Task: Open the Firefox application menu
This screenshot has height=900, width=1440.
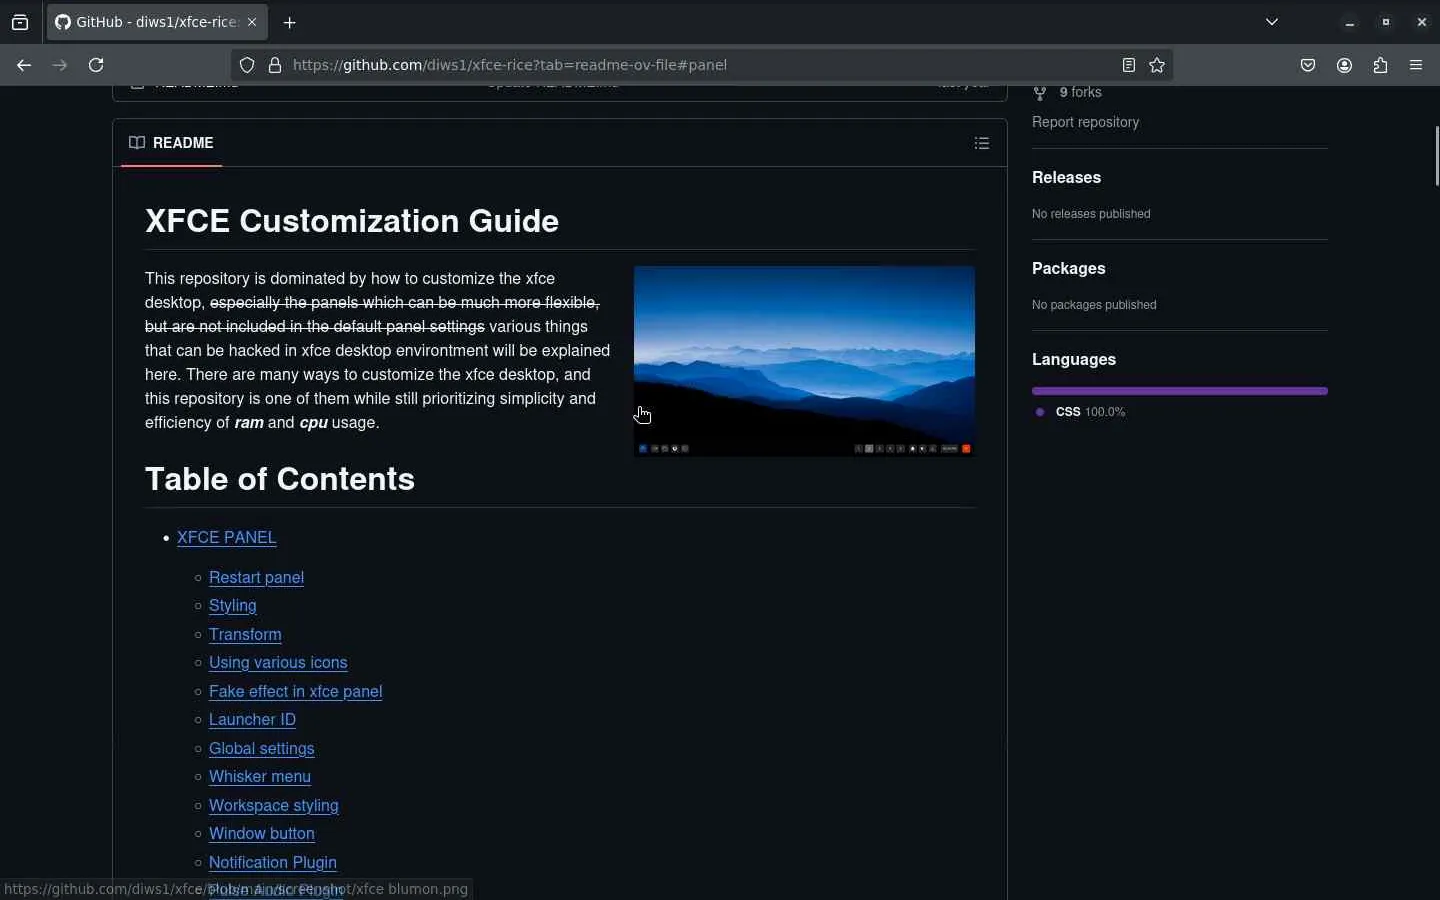Action: pos(1416,65)
